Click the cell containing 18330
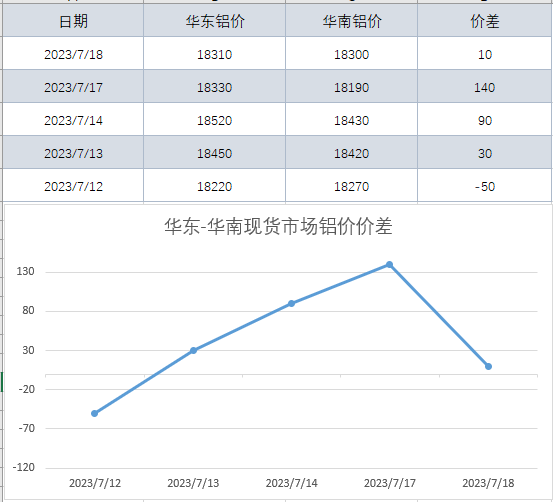Viewport: 553px width, 502px height. (x=214, y=87)
